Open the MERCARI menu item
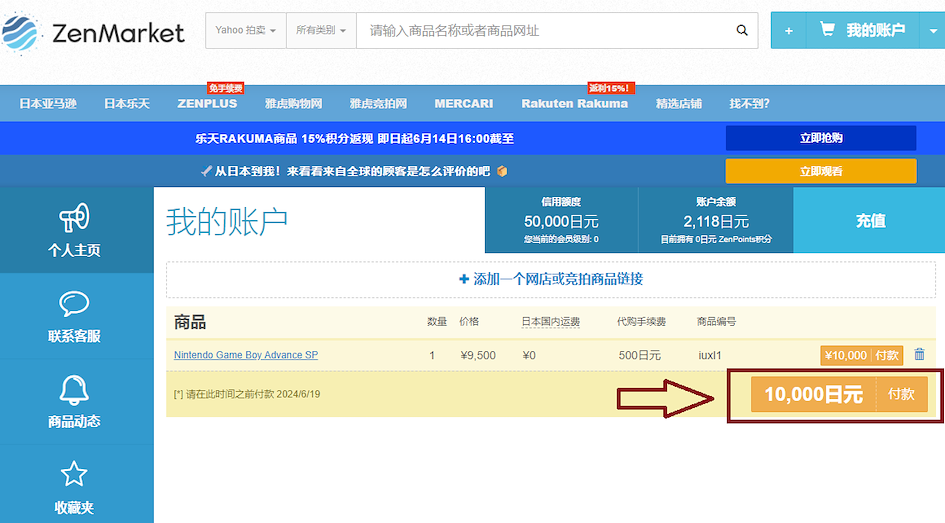945x523 pixels. pyautogui.click(x=463, y=104)
